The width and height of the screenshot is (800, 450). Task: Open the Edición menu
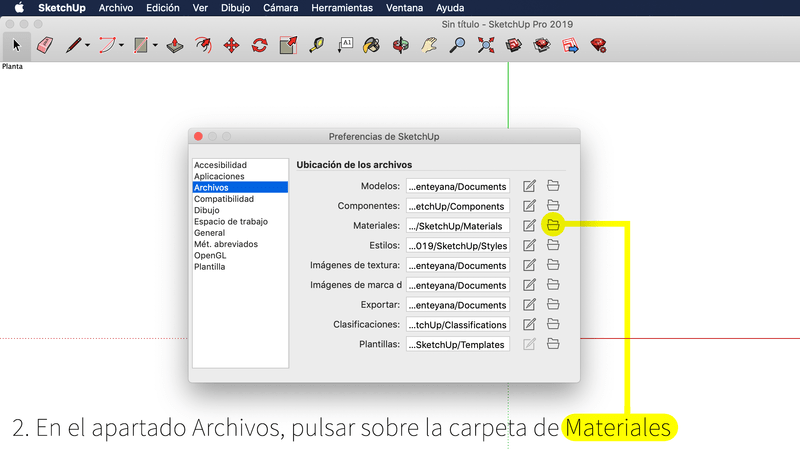point(163,8)
